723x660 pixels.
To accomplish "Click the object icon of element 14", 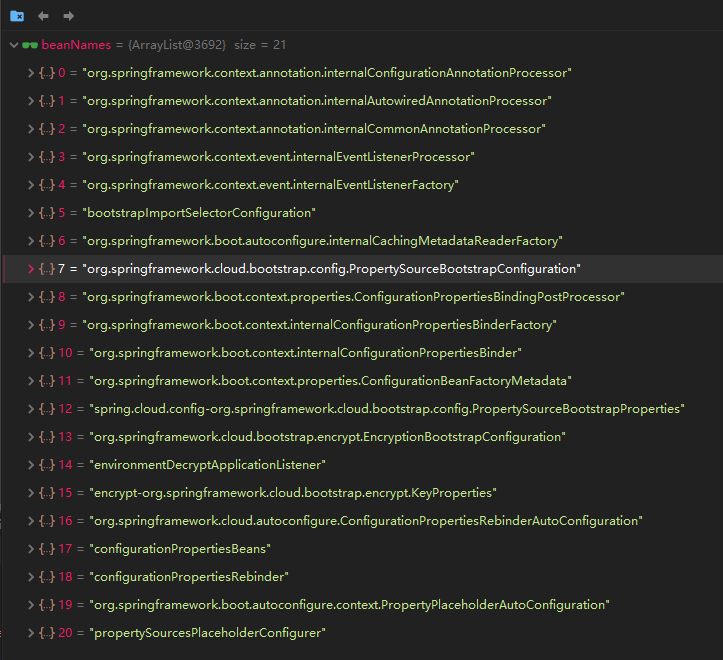I will [x=47, y=465].
